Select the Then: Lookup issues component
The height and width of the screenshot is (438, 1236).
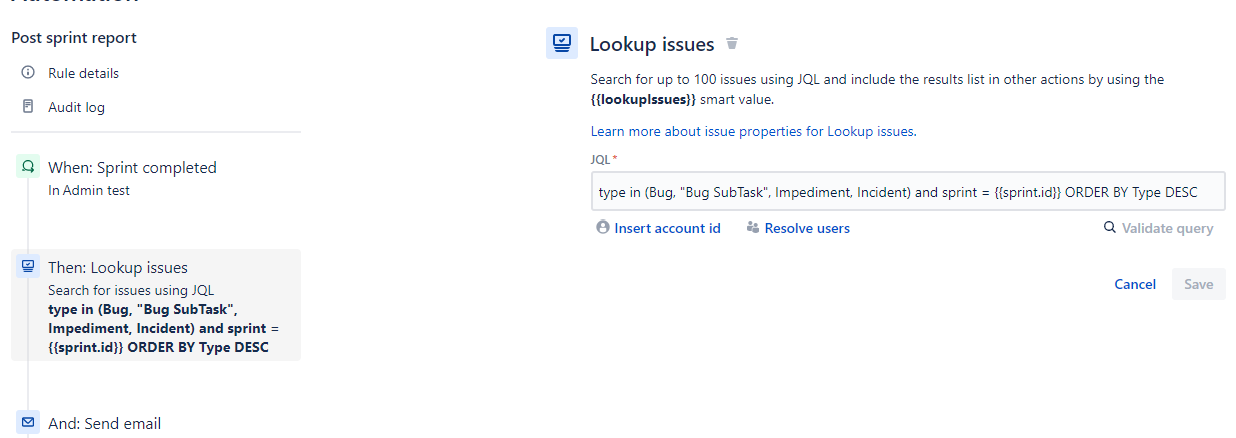(156, 305)
